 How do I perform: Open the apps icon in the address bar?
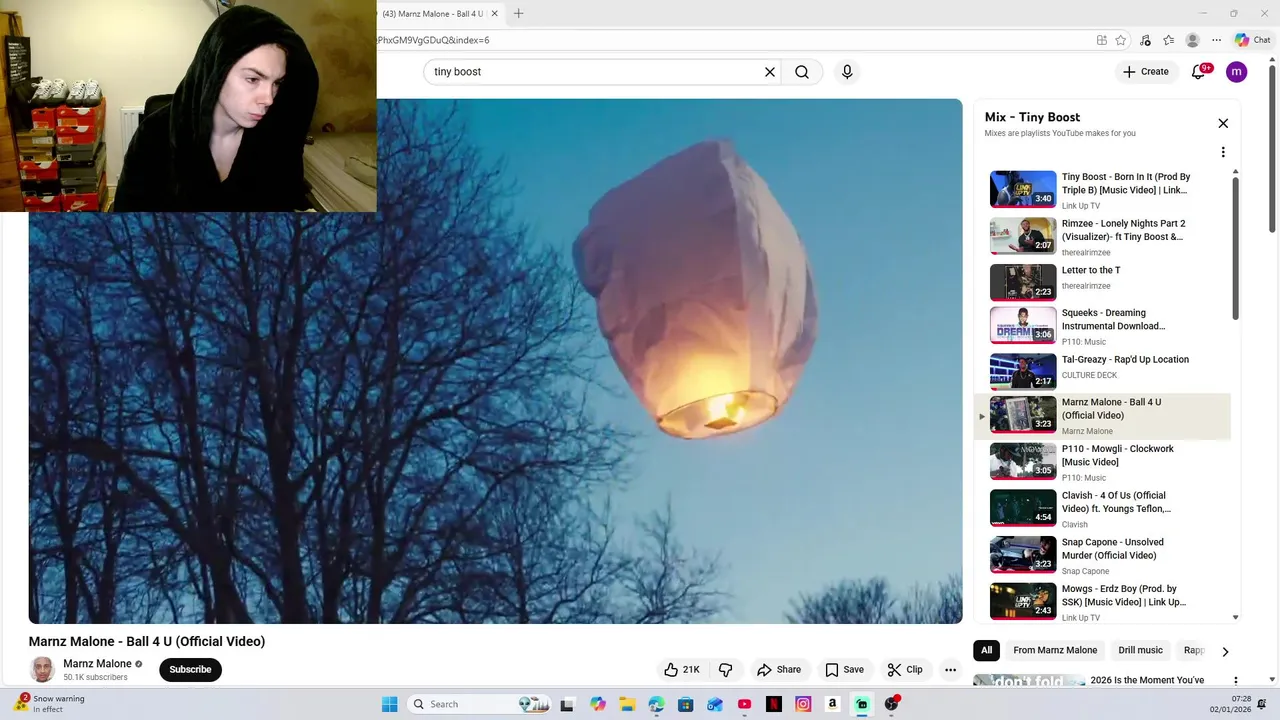pyautogui.click(x=1101, y=40)
